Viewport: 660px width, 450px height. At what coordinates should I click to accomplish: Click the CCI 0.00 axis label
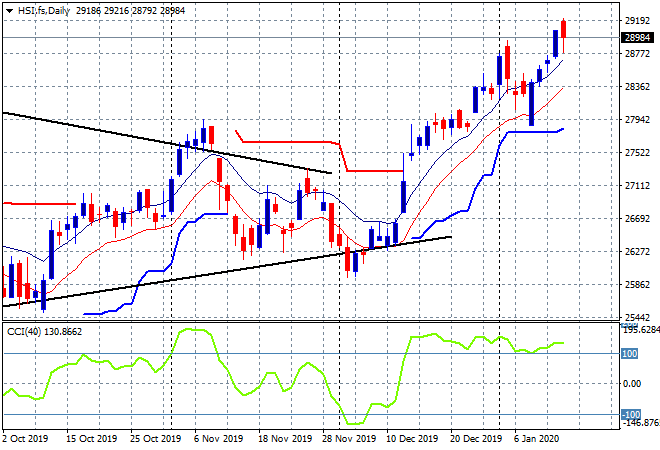[x=632, y=383]
